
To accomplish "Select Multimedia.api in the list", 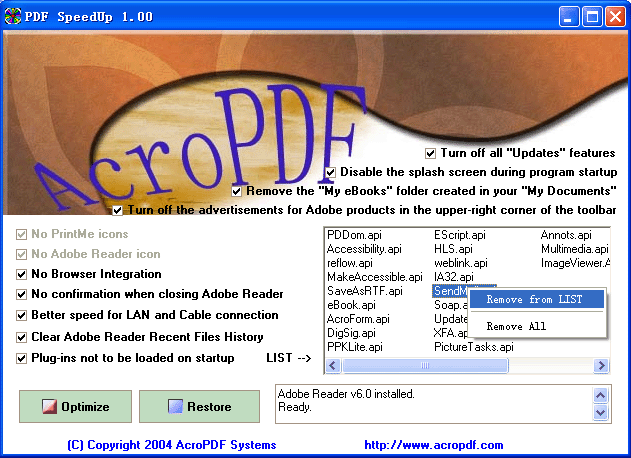I will pyautogui.click(x=575, y=249).
